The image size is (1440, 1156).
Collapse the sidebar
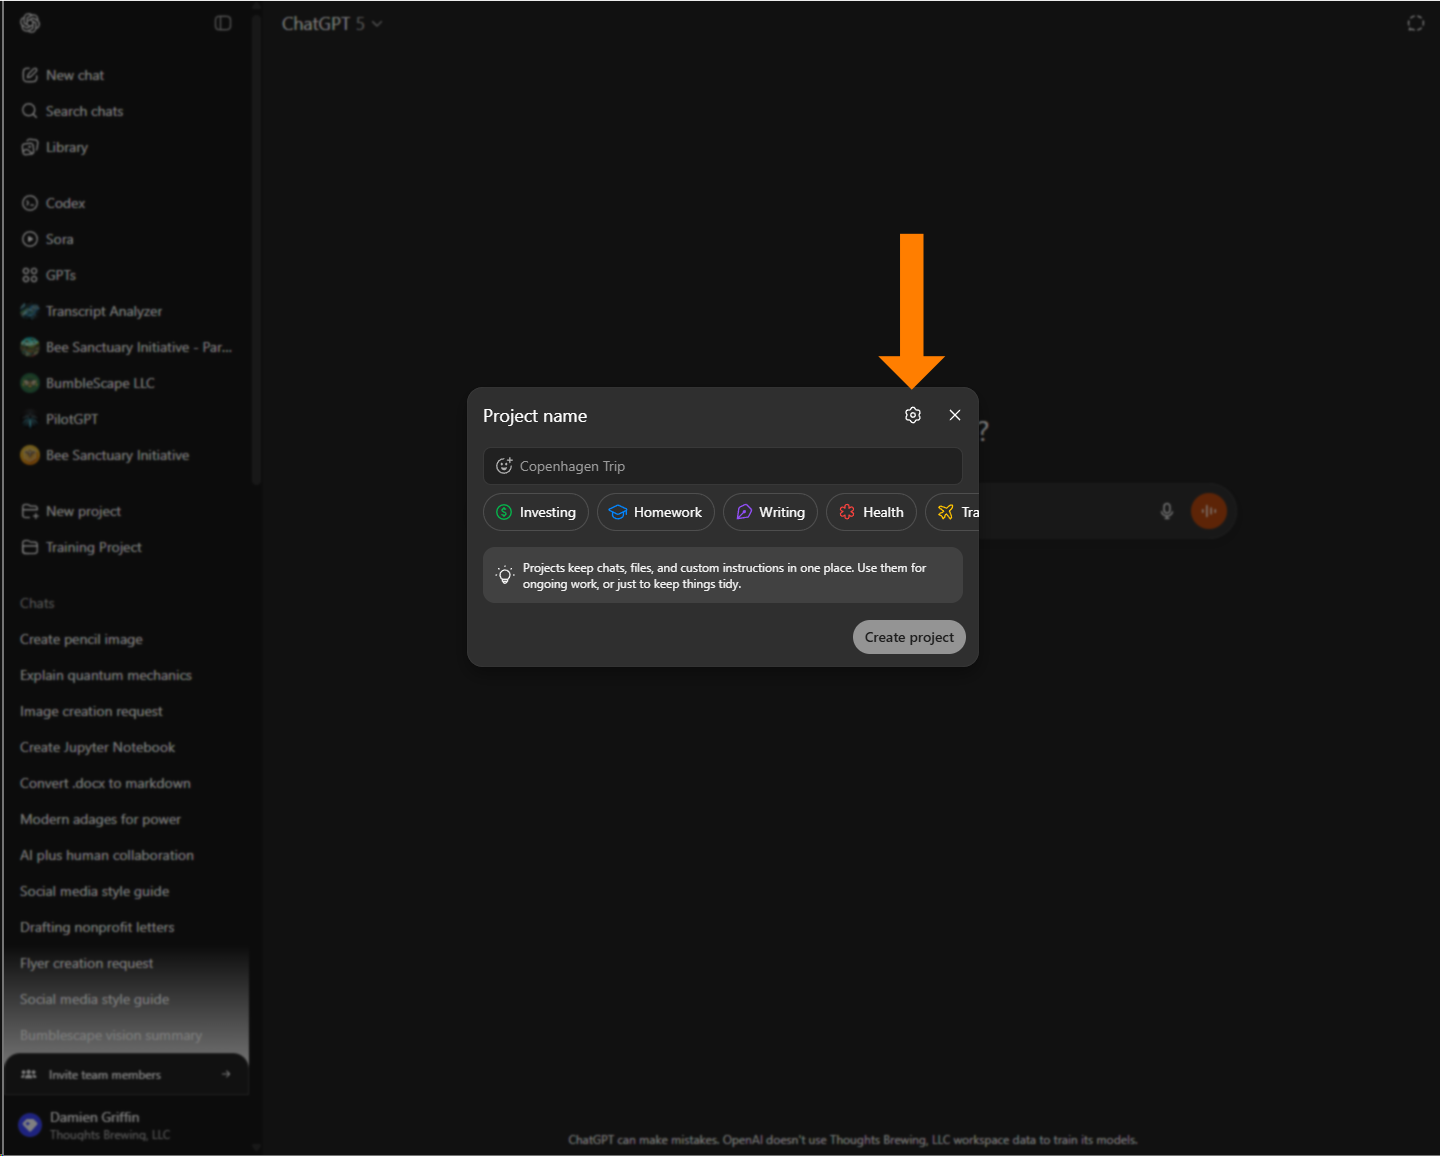pyautogui.click(x=222, y=22)
